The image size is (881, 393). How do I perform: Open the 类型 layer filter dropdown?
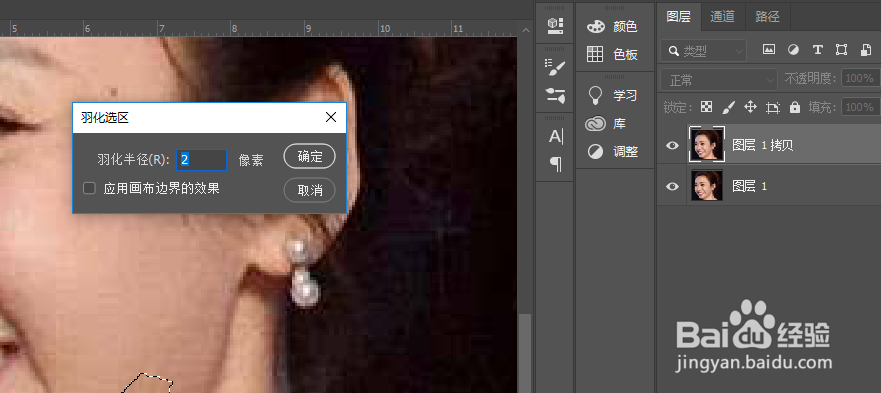tap(703, 51)
